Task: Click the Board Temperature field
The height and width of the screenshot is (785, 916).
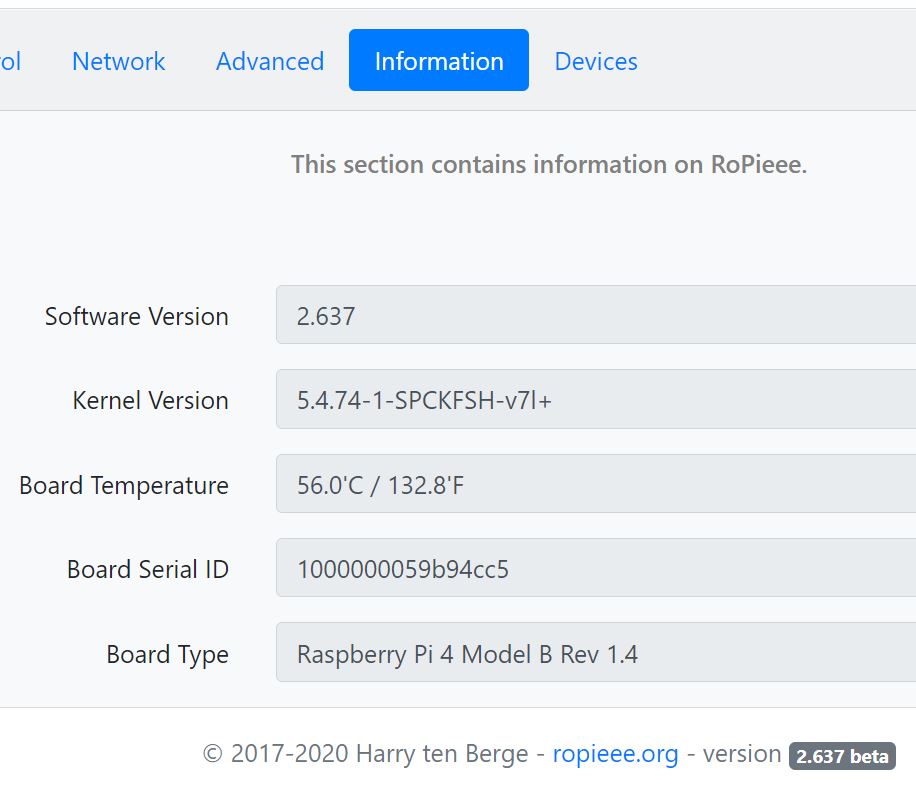Action: point(596,484)
